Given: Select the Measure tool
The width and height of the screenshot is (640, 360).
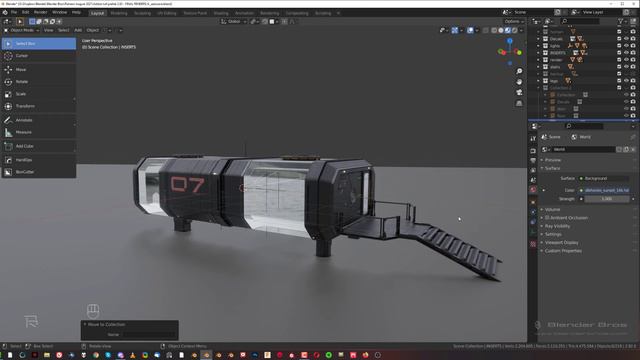Looking at the screenshot, I should point(39,132).
